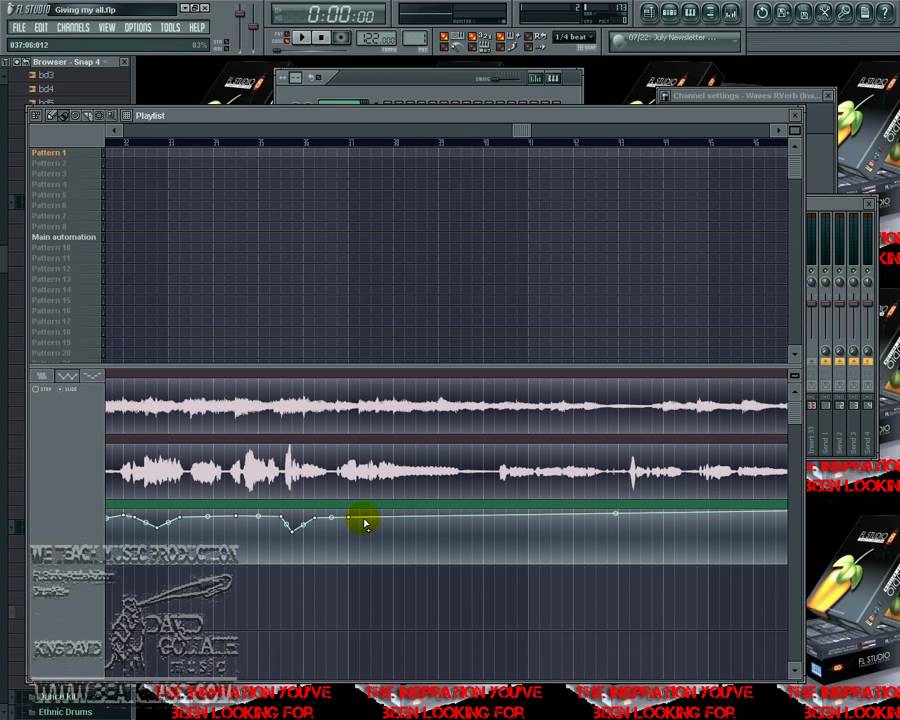Viewport: 900px width, 720px height.
Task: Click the question mark help icon
Action: pos(885,13)
